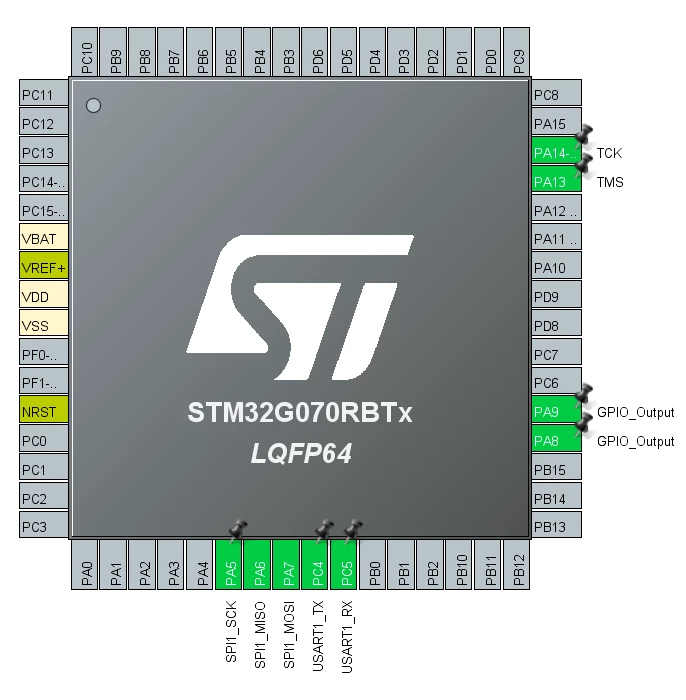Select pin PB12 on bottom row

point(516,564)
